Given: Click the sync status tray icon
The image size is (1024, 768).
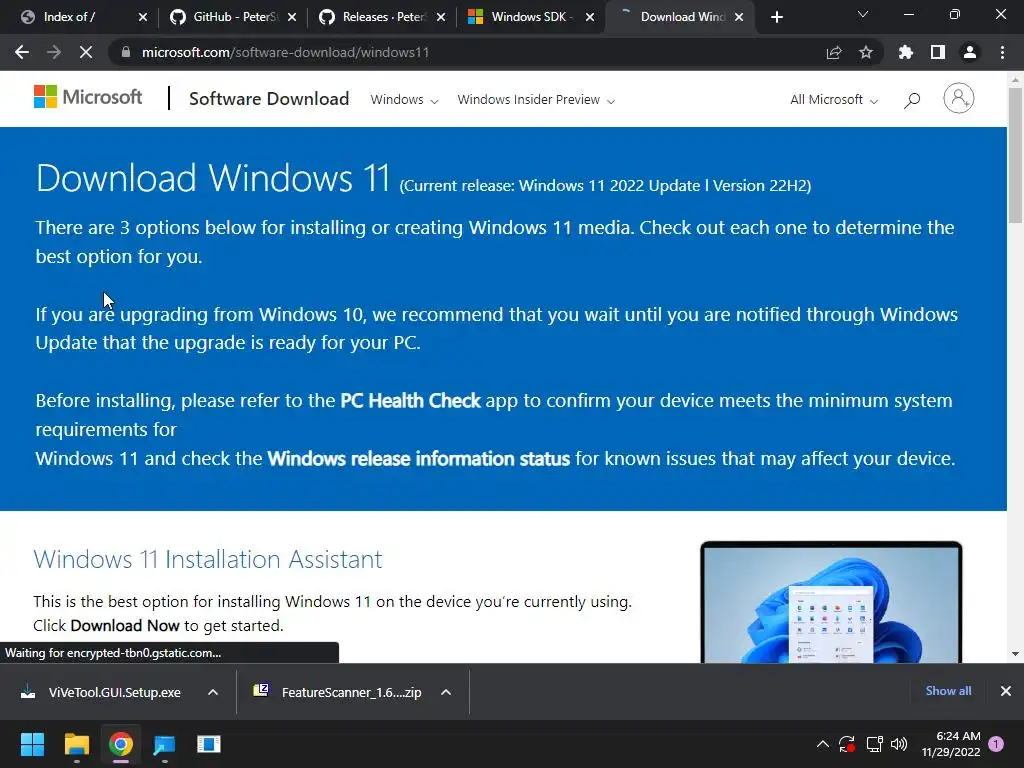Looking at the screenshot, I should [847, 744].
